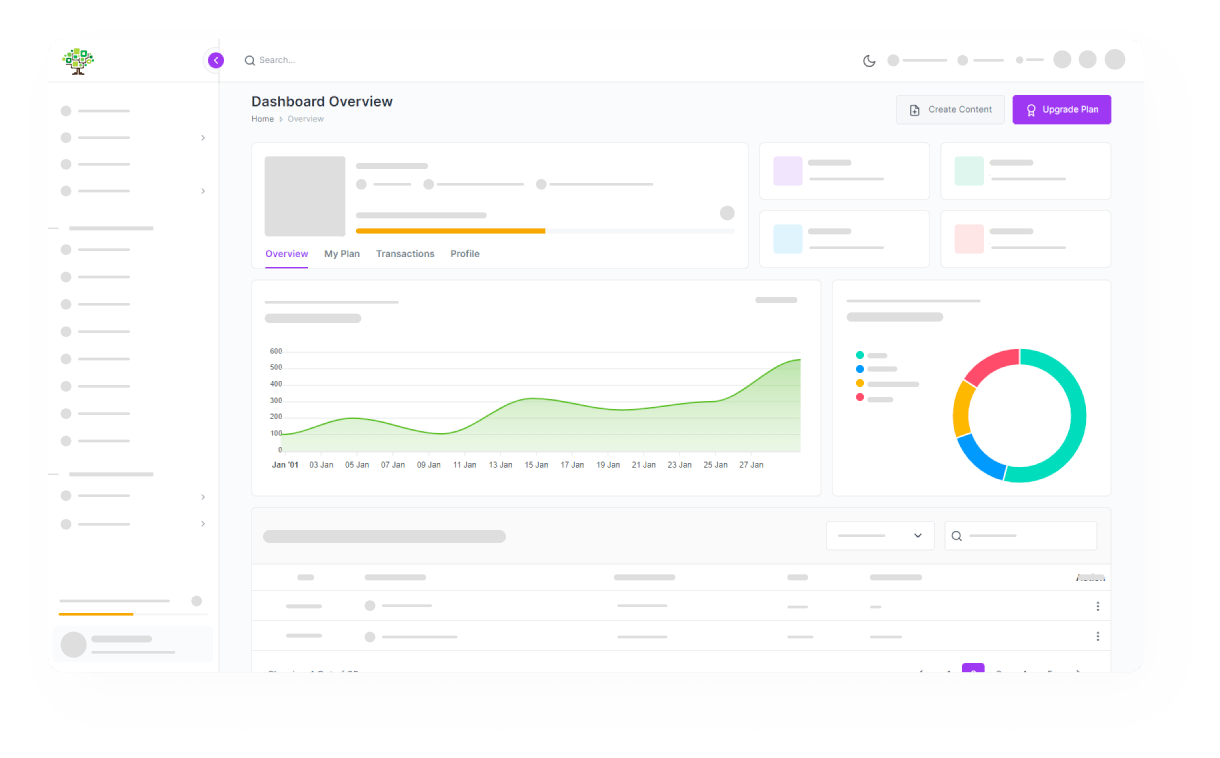Open the Transactions tab
Screen dimensions: 1220x758
coord(405,254)
